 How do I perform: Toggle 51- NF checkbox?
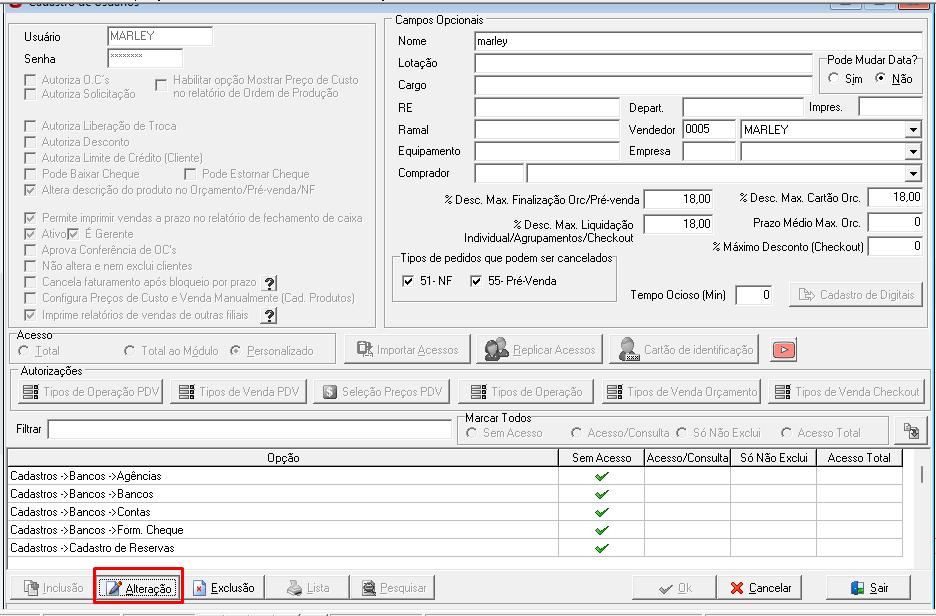pyautogui.click(x=408, y=281)
